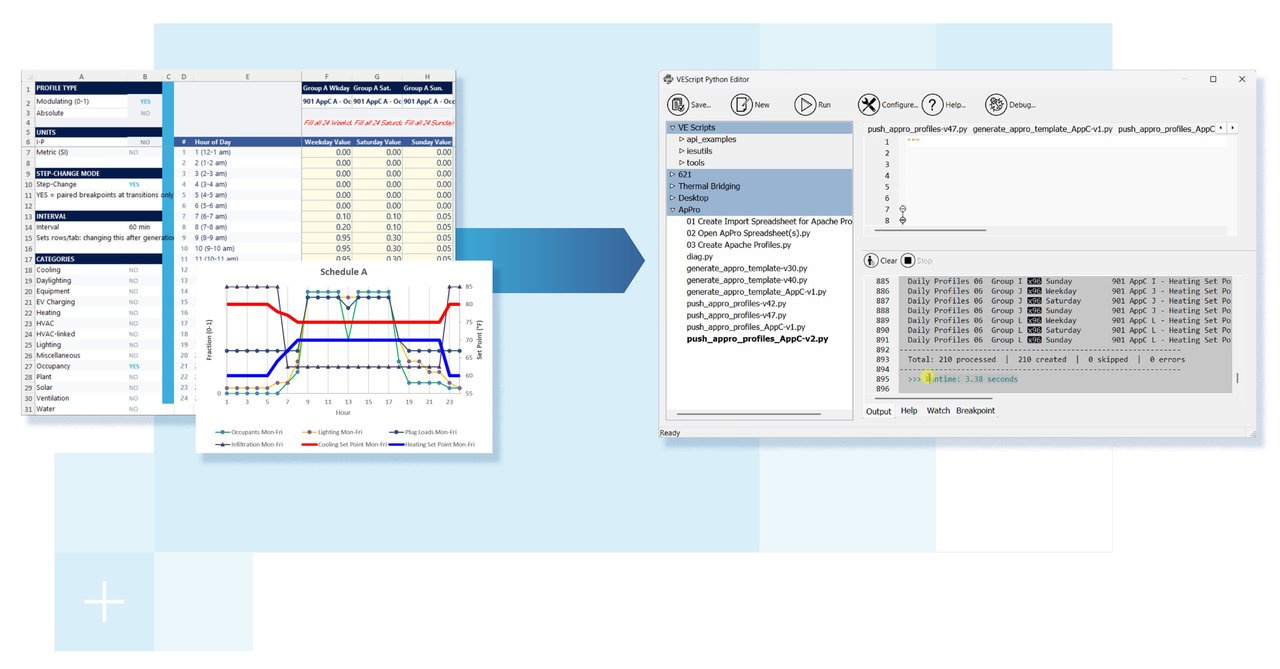Select push_appro_profiles-v47.py in the tree
Screen dimensions: 1280x669
point(736,316)
